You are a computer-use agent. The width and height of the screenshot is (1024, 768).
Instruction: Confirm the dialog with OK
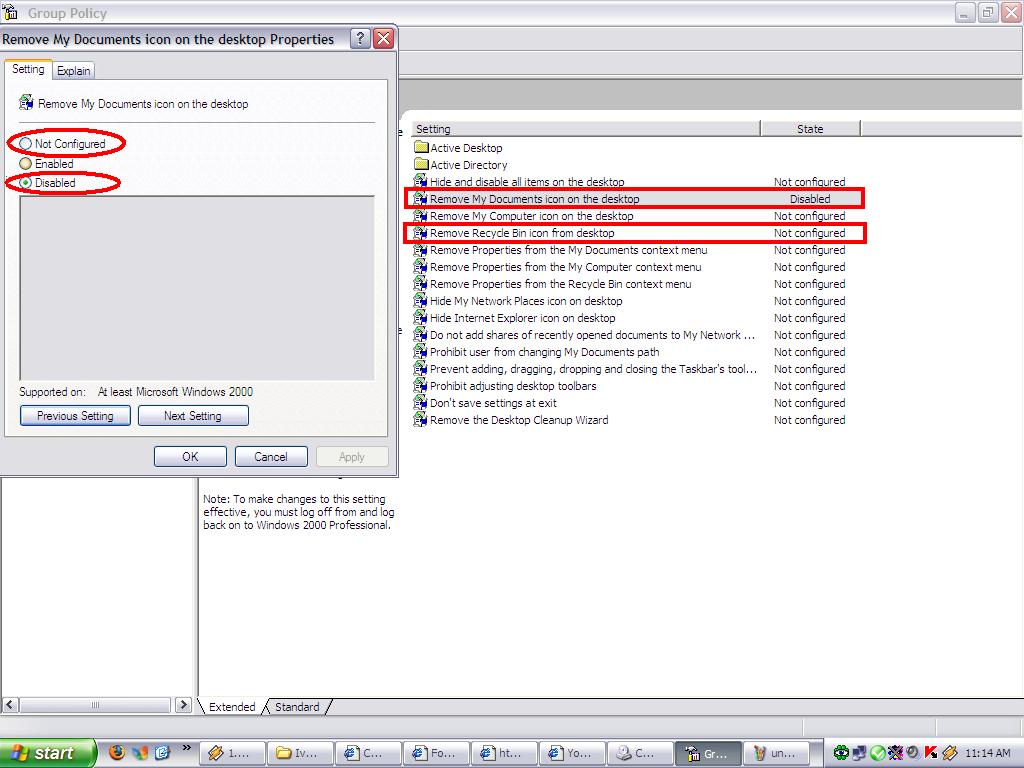point(190,456)
